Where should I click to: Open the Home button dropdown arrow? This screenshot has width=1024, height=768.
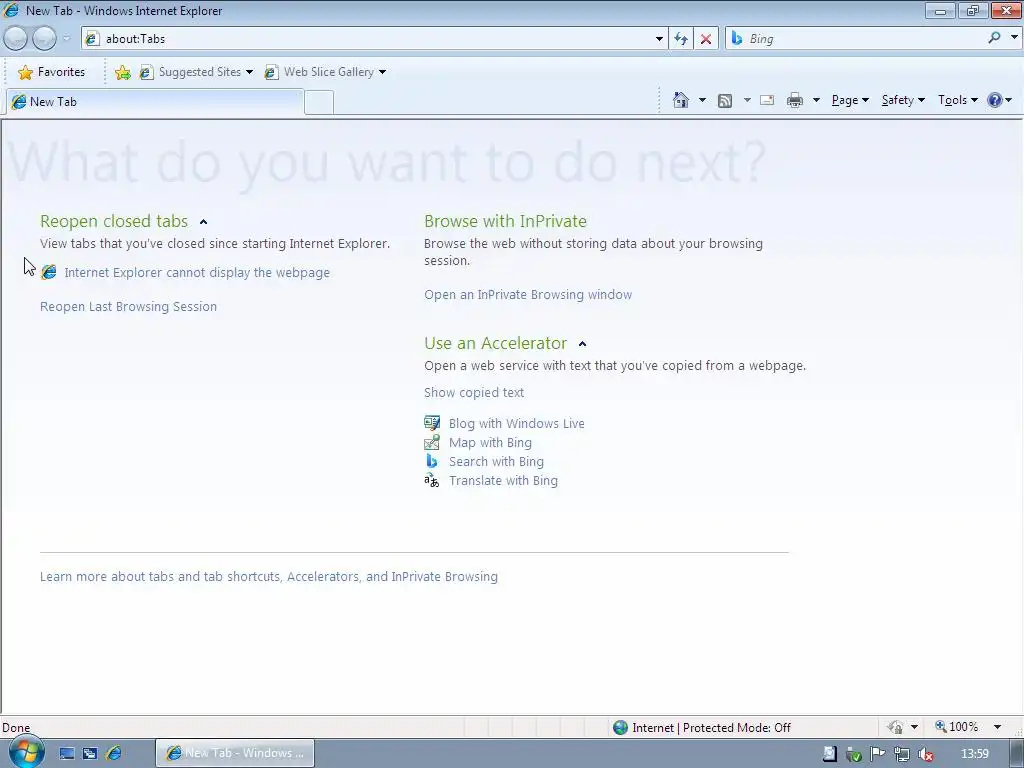702,100
